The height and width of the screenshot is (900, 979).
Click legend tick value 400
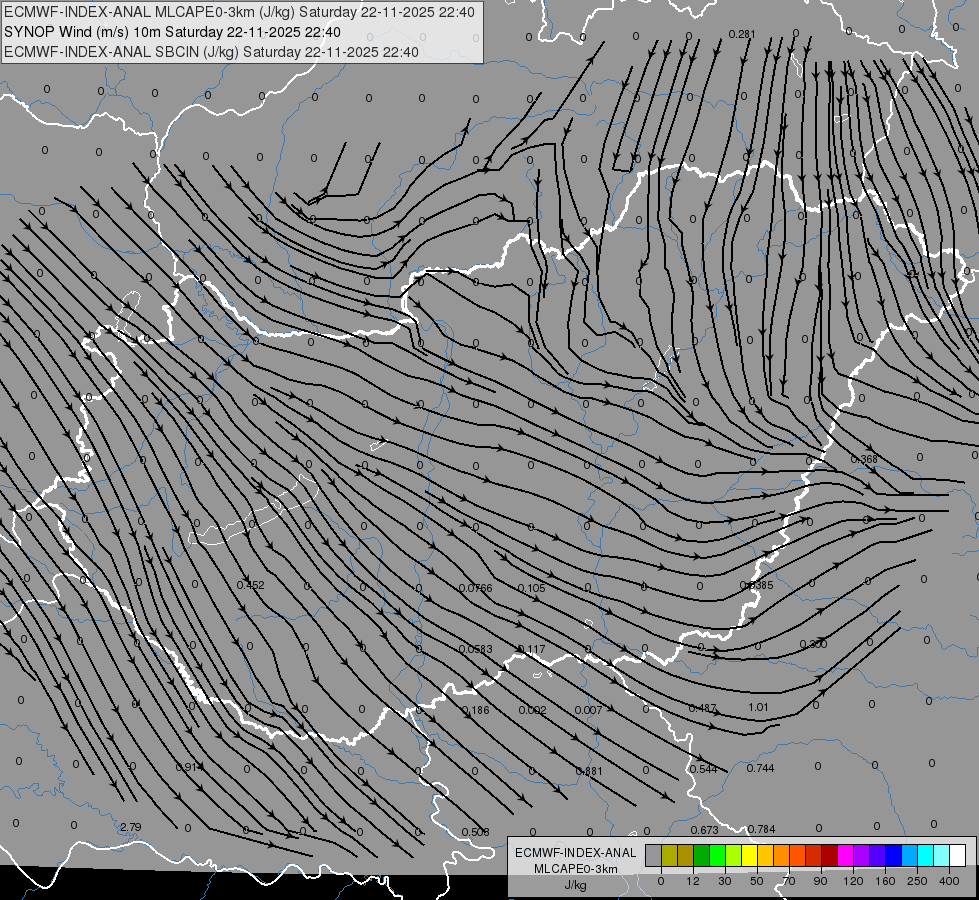949,881
